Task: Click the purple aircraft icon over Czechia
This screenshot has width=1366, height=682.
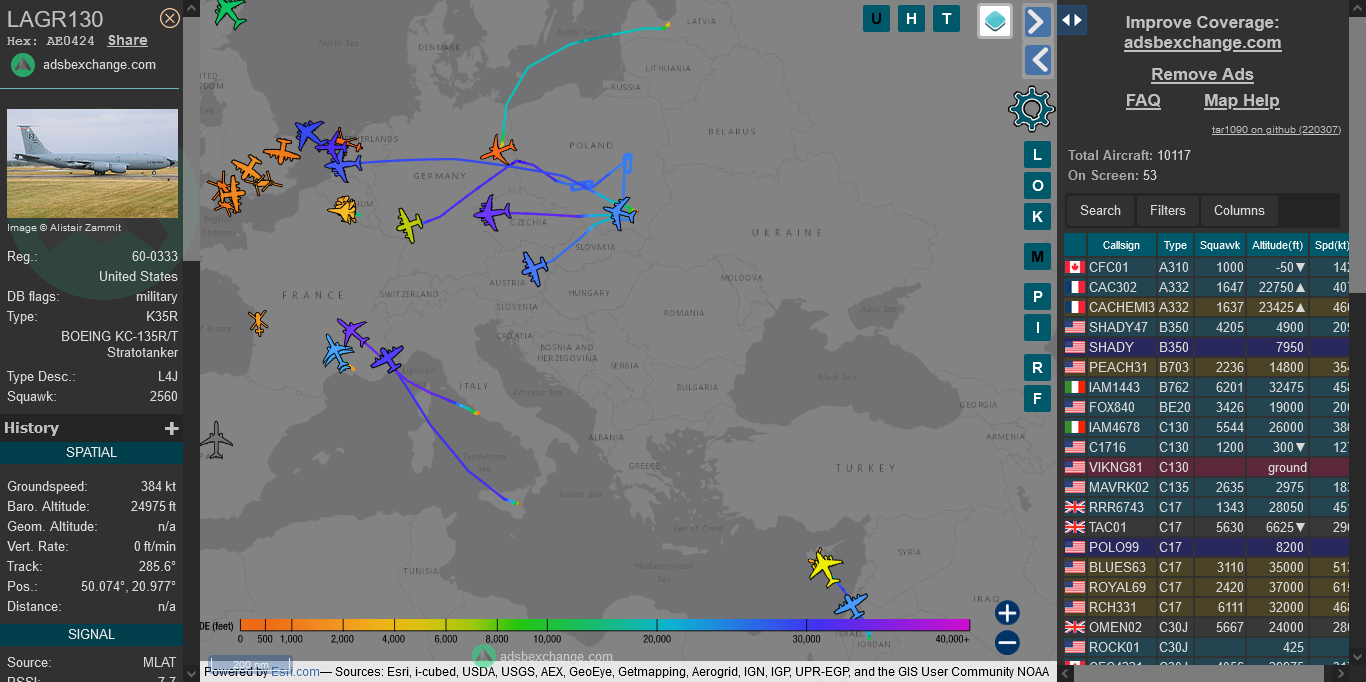Action: tap(492, 213)
